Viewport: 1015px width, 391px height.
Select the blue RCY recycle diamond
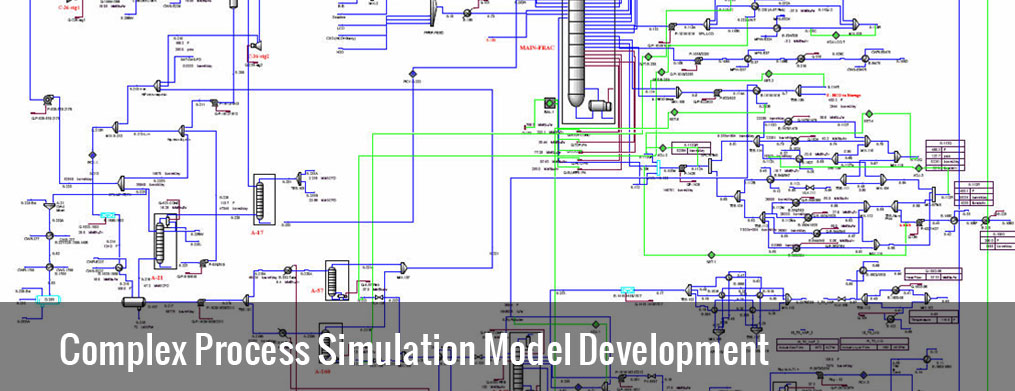point(413,74)
